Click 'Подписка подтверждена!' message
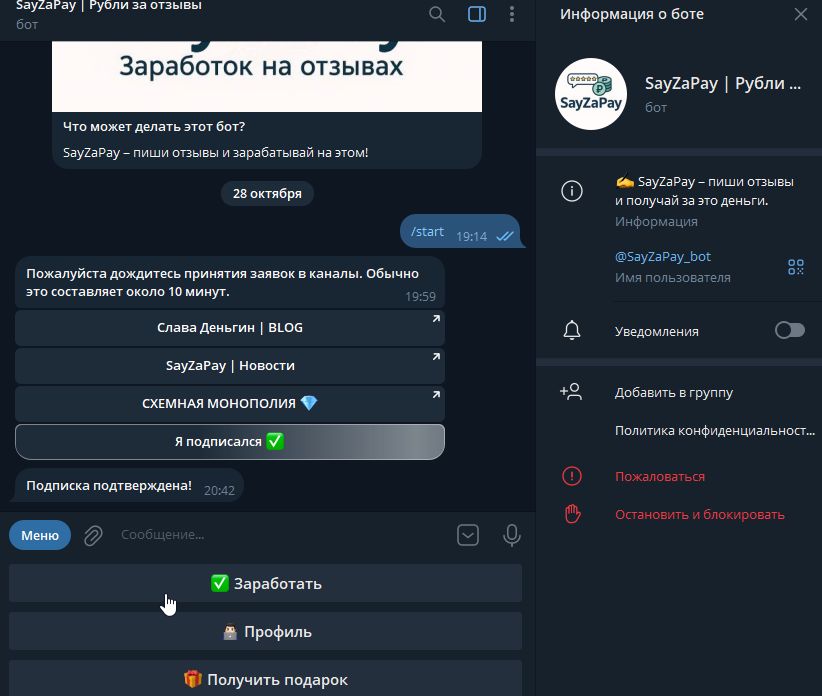Viewport: 822px width, 696px height. [129, 485]
